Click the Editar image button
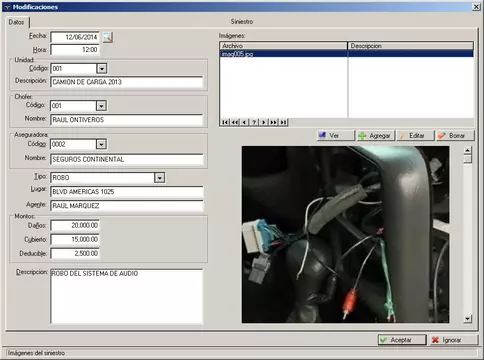Viewport: 484px width, 360px height. [416, 135]
